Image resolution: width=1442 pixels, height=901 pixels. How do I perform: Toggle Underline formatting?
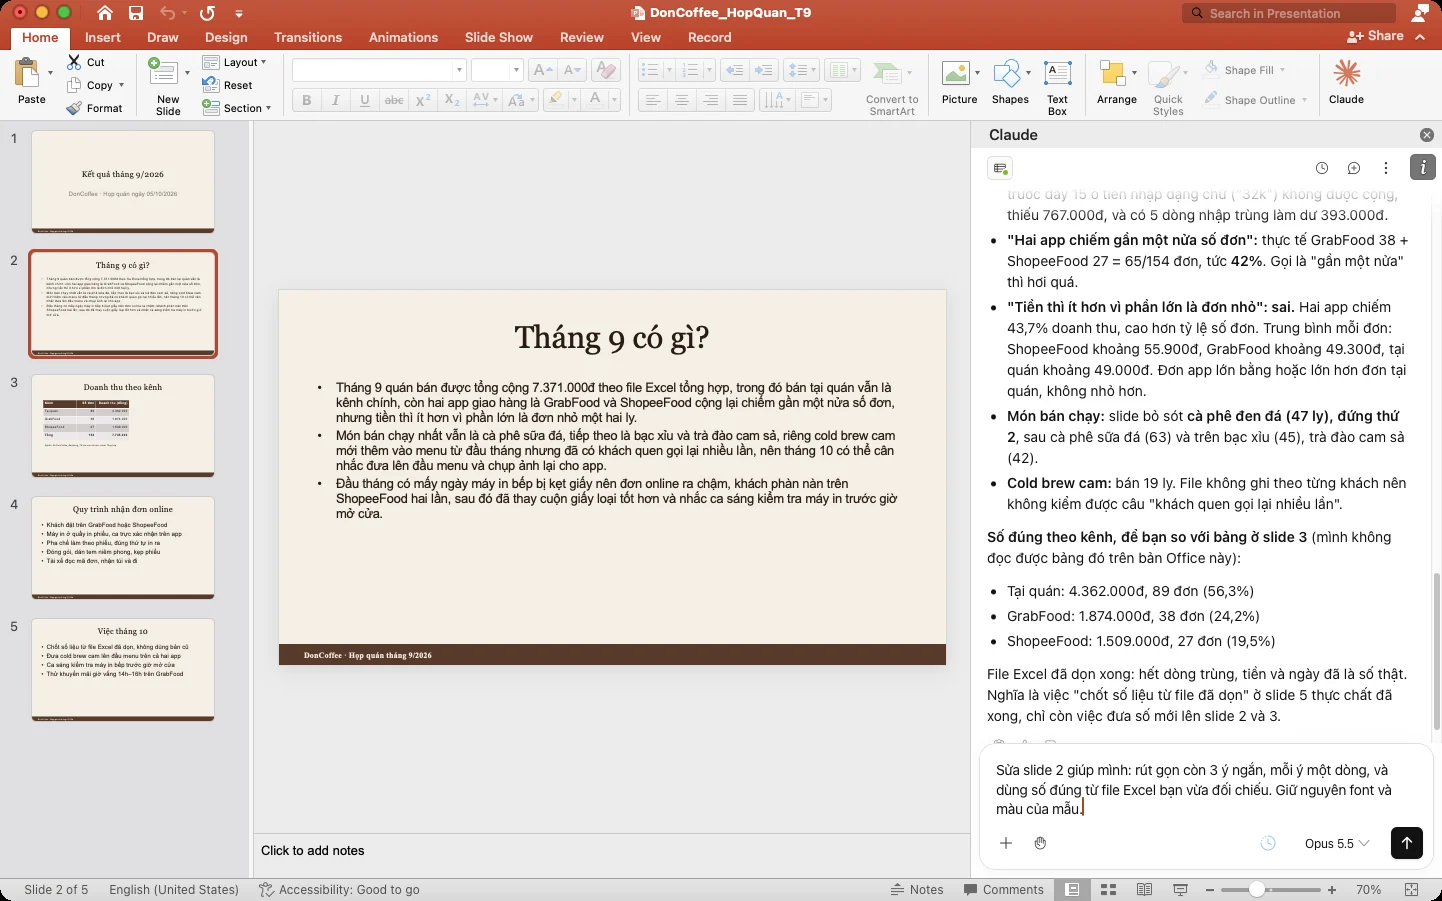point(365,100)
